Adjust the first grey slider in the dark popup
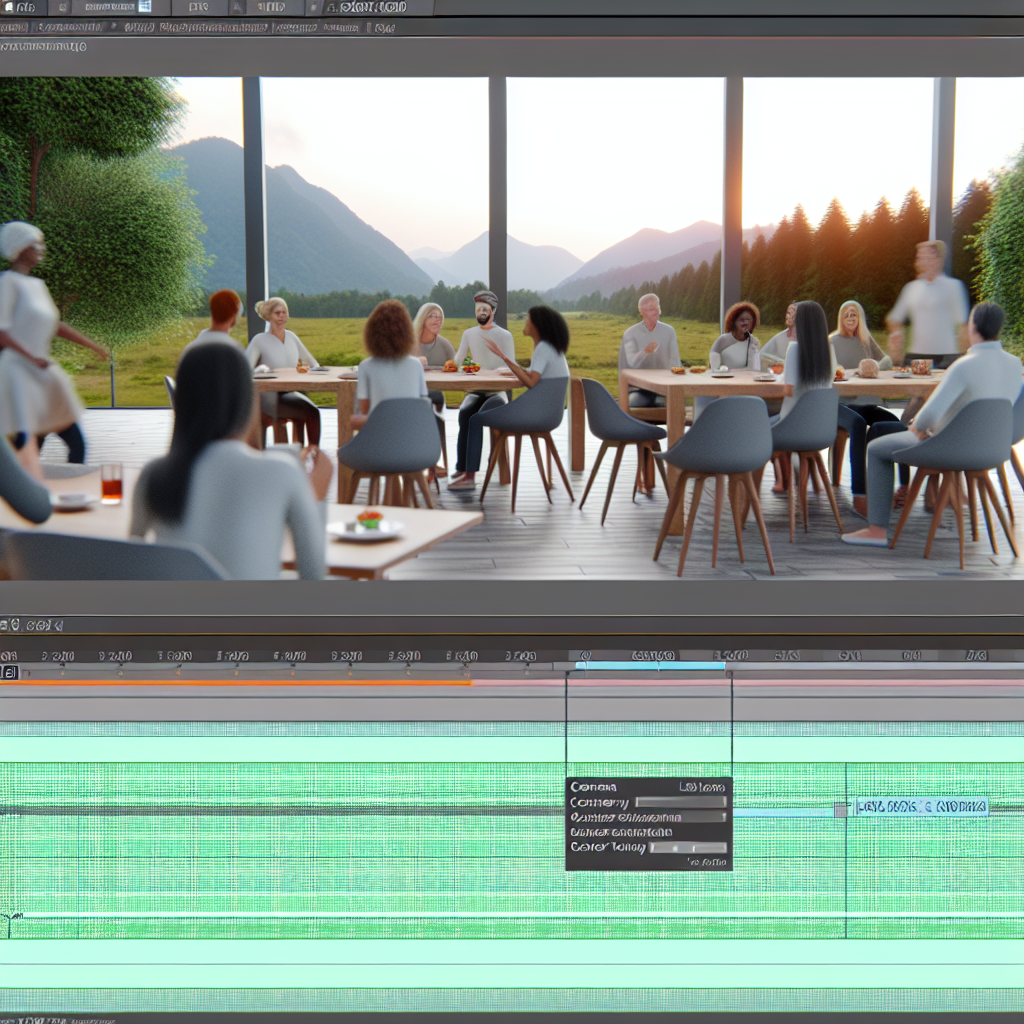Screen dimensions: 1024x1024 coord(680,802)
